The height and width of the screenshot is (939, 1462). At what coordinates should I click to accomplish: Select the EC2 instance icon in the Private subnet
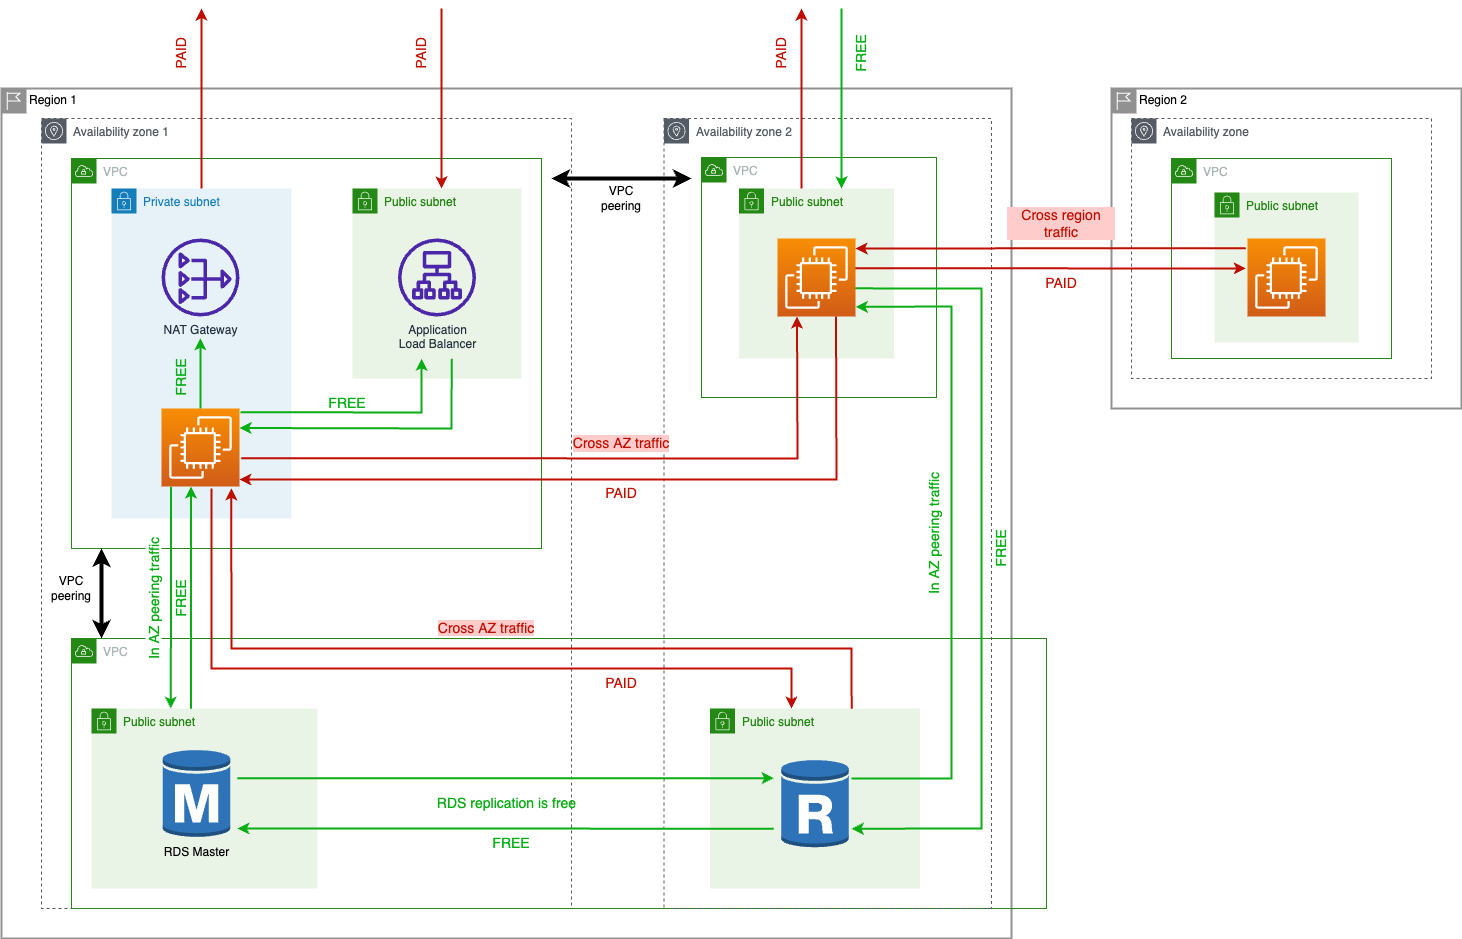(200, 447)
